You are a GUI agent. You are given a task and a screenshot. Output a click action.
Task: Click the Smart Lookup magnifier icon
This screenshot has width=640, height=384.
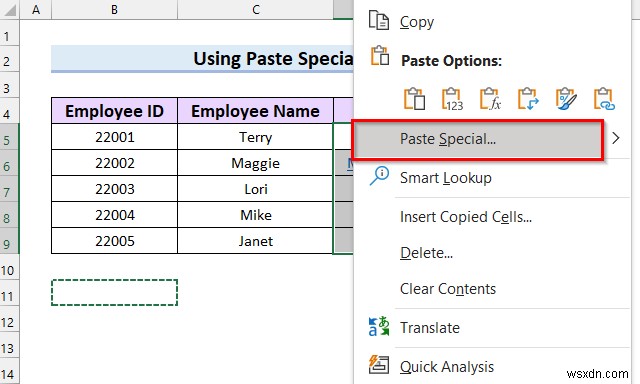click(x=379, y=176)
